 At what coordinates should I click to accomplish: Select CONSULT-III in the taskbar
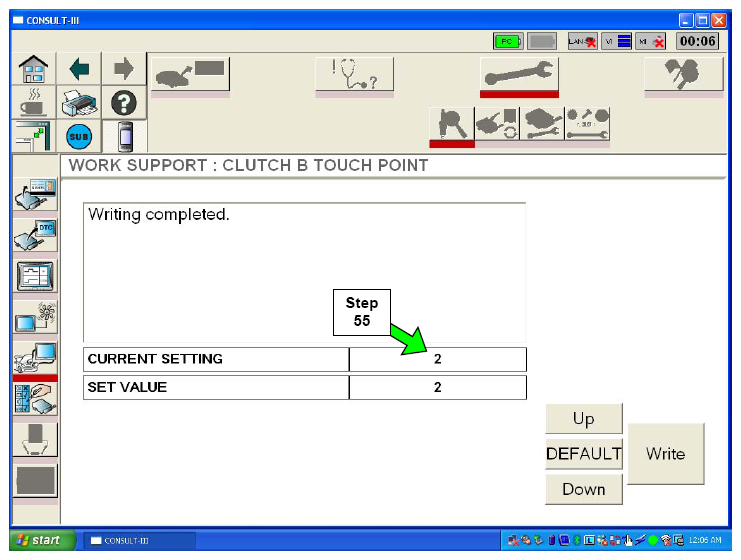[138, 541]
